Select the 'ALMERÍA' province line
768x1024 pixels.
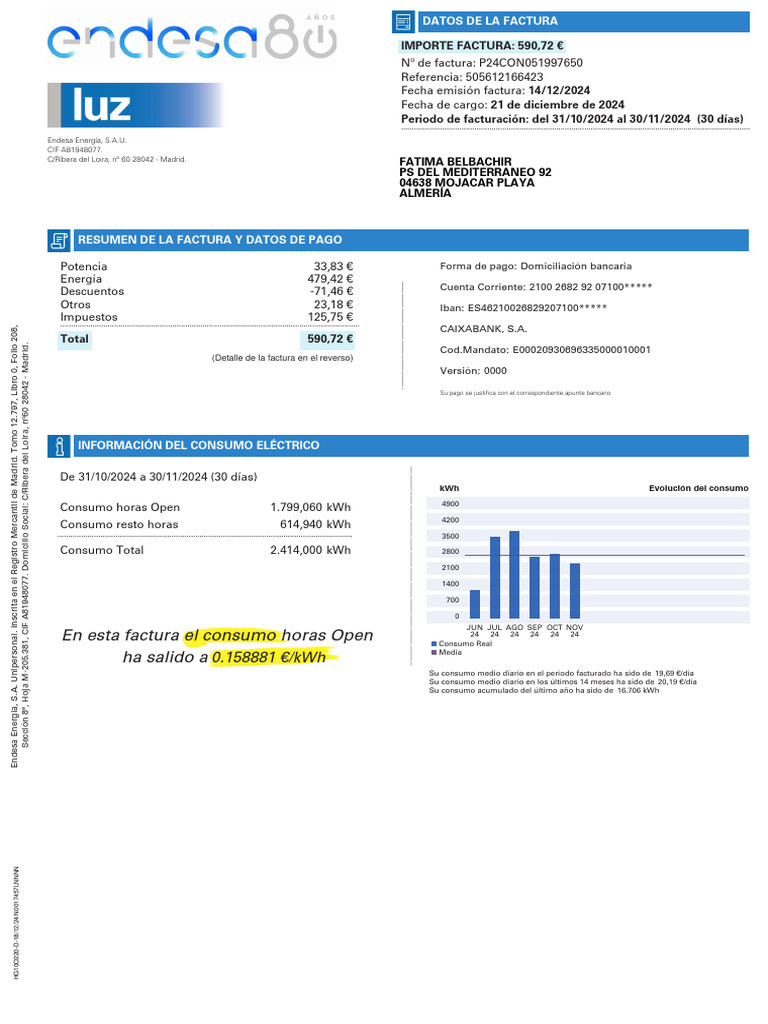click(x=425, y=193)
